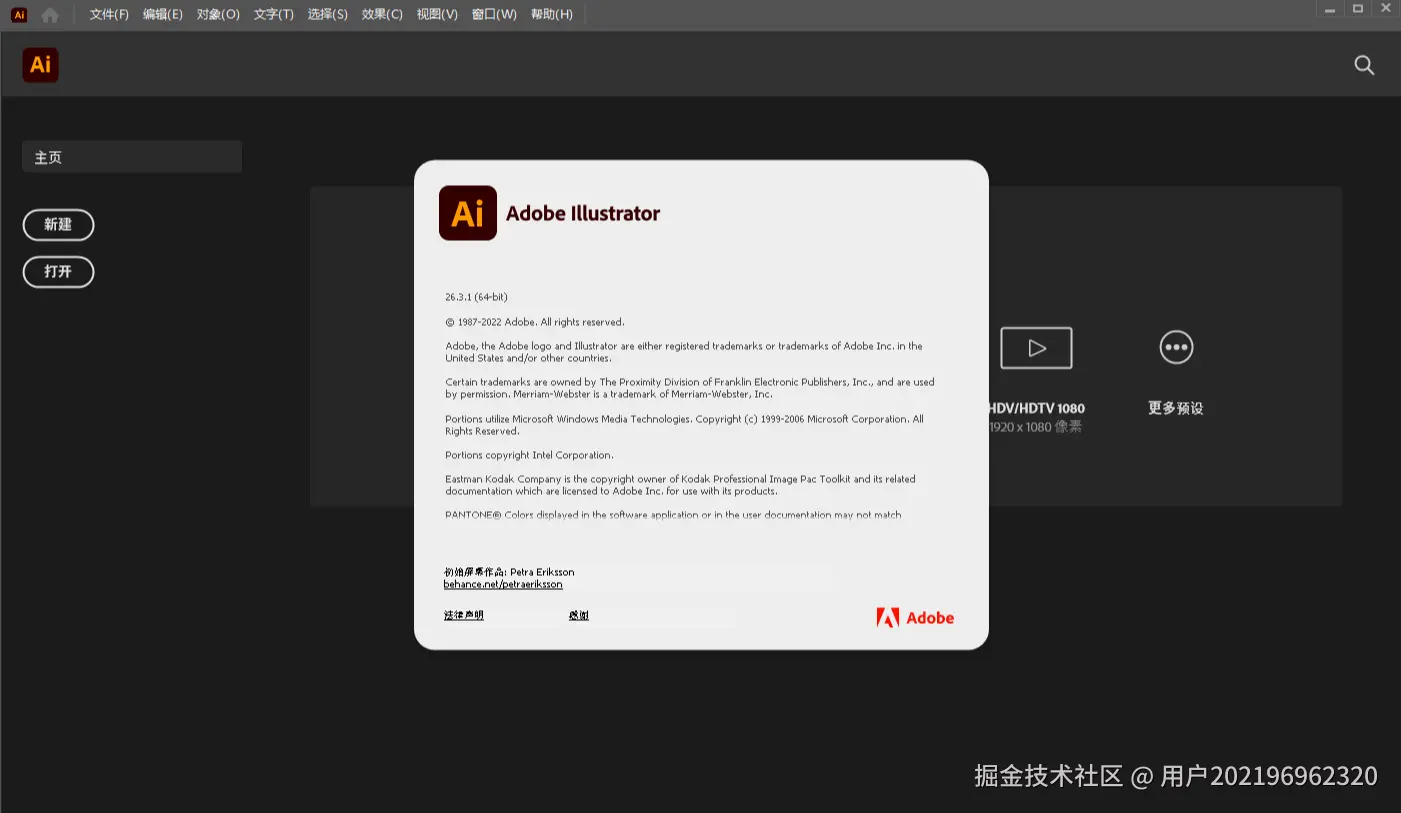The height and width of the screenshot is (813, 1401).
Task: Open the 文件(F) menu
Action: point(109,14)
